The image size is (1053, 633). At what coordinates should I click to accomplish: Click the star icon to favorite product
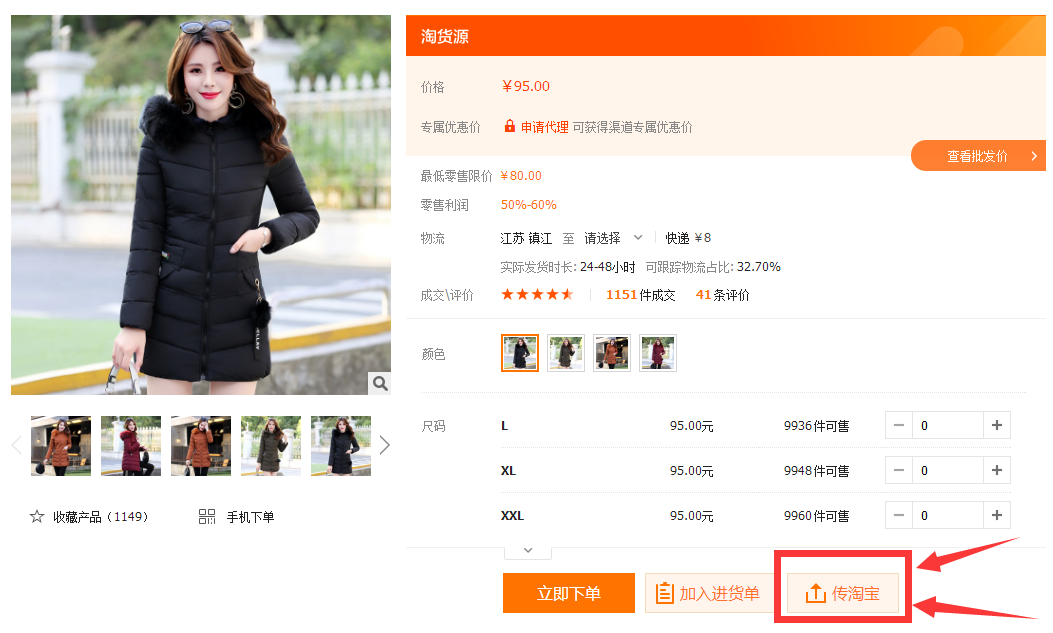(37, 517)
